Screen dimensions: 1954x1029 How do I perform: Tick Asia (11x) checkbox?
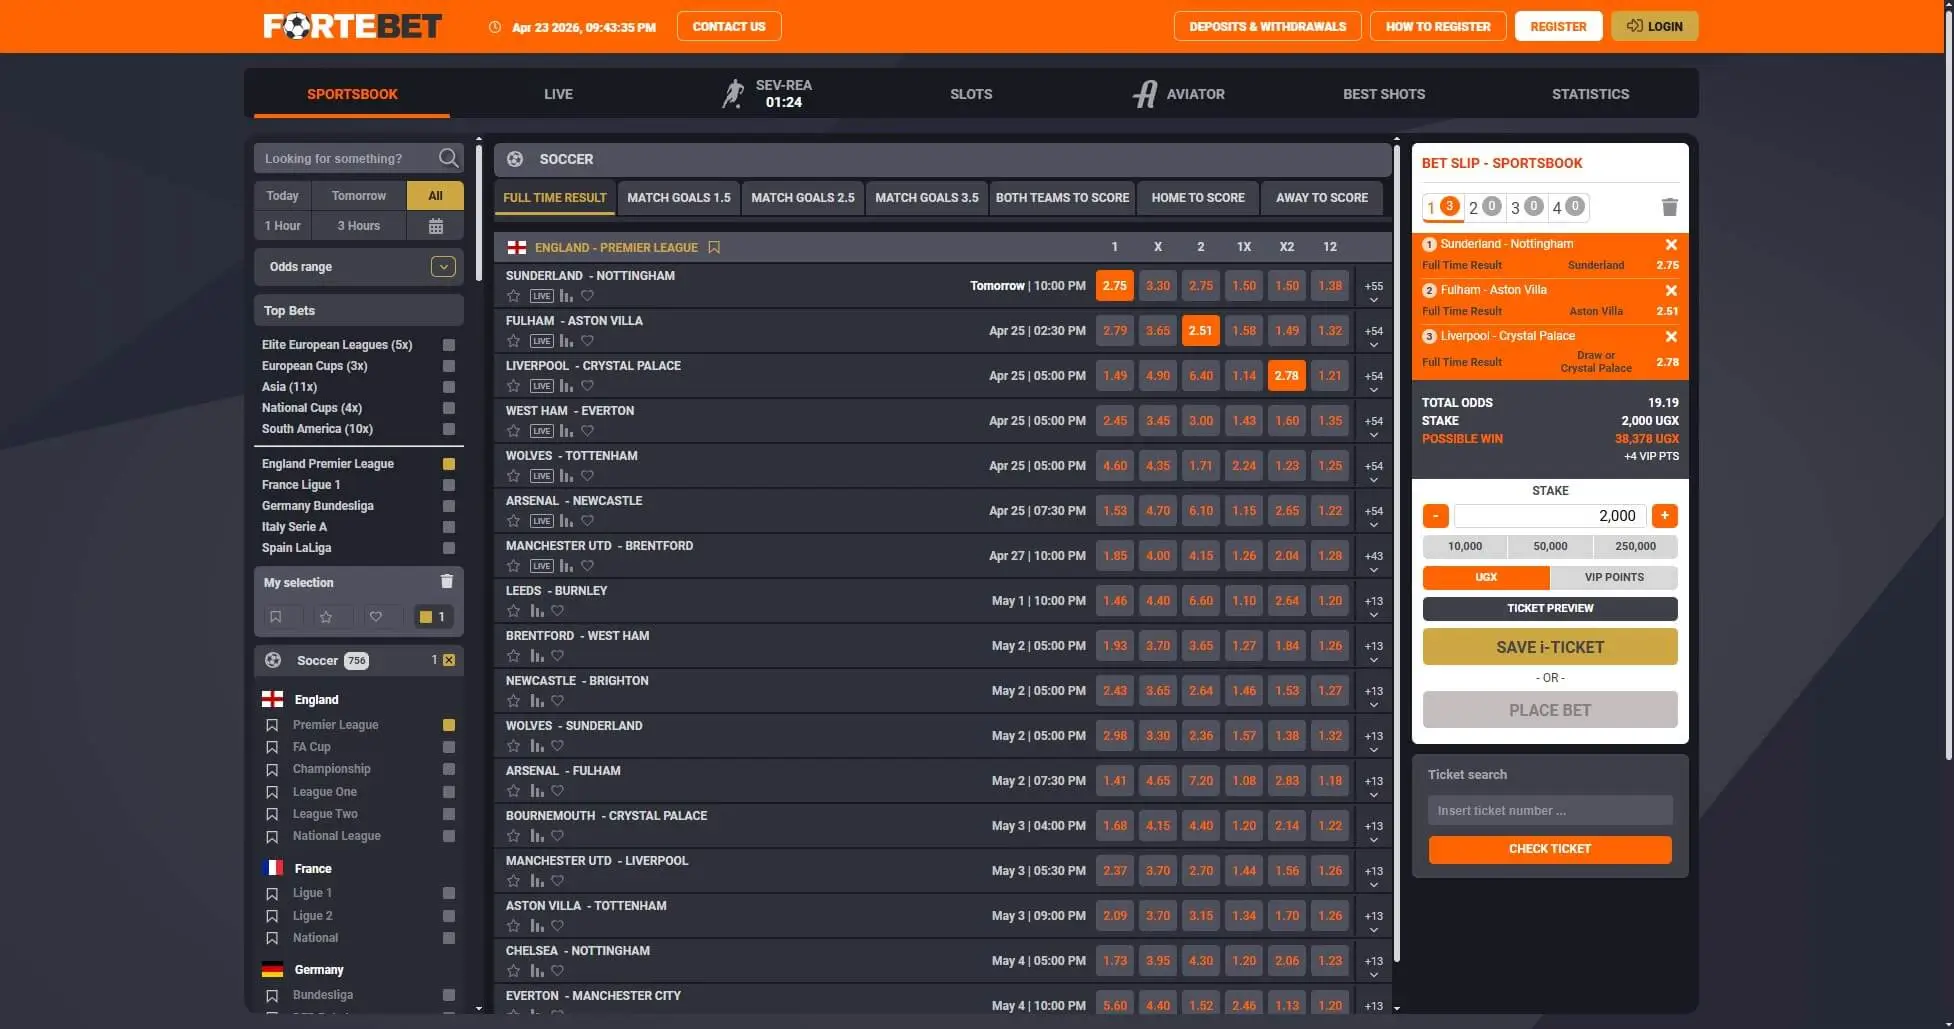tap(449, 387)
